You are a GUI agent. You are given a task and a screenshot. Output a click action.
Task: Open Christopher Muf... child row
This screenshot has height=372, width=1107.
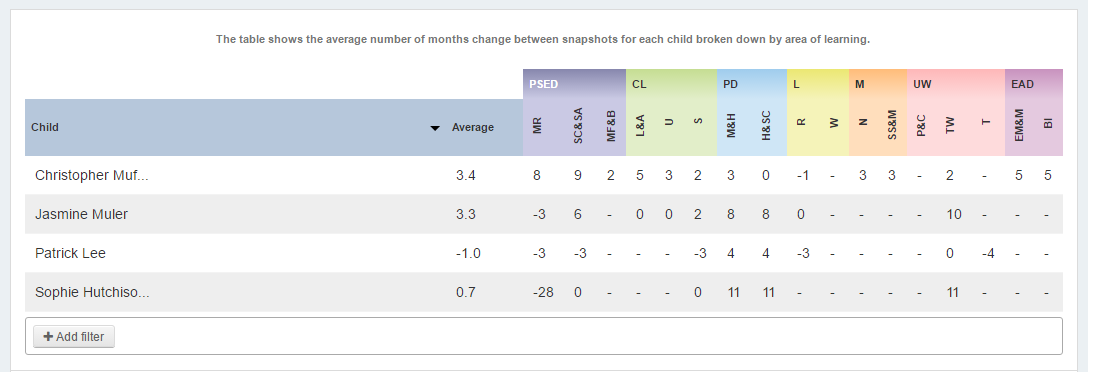pyautogui.click(x=544, y=175)
